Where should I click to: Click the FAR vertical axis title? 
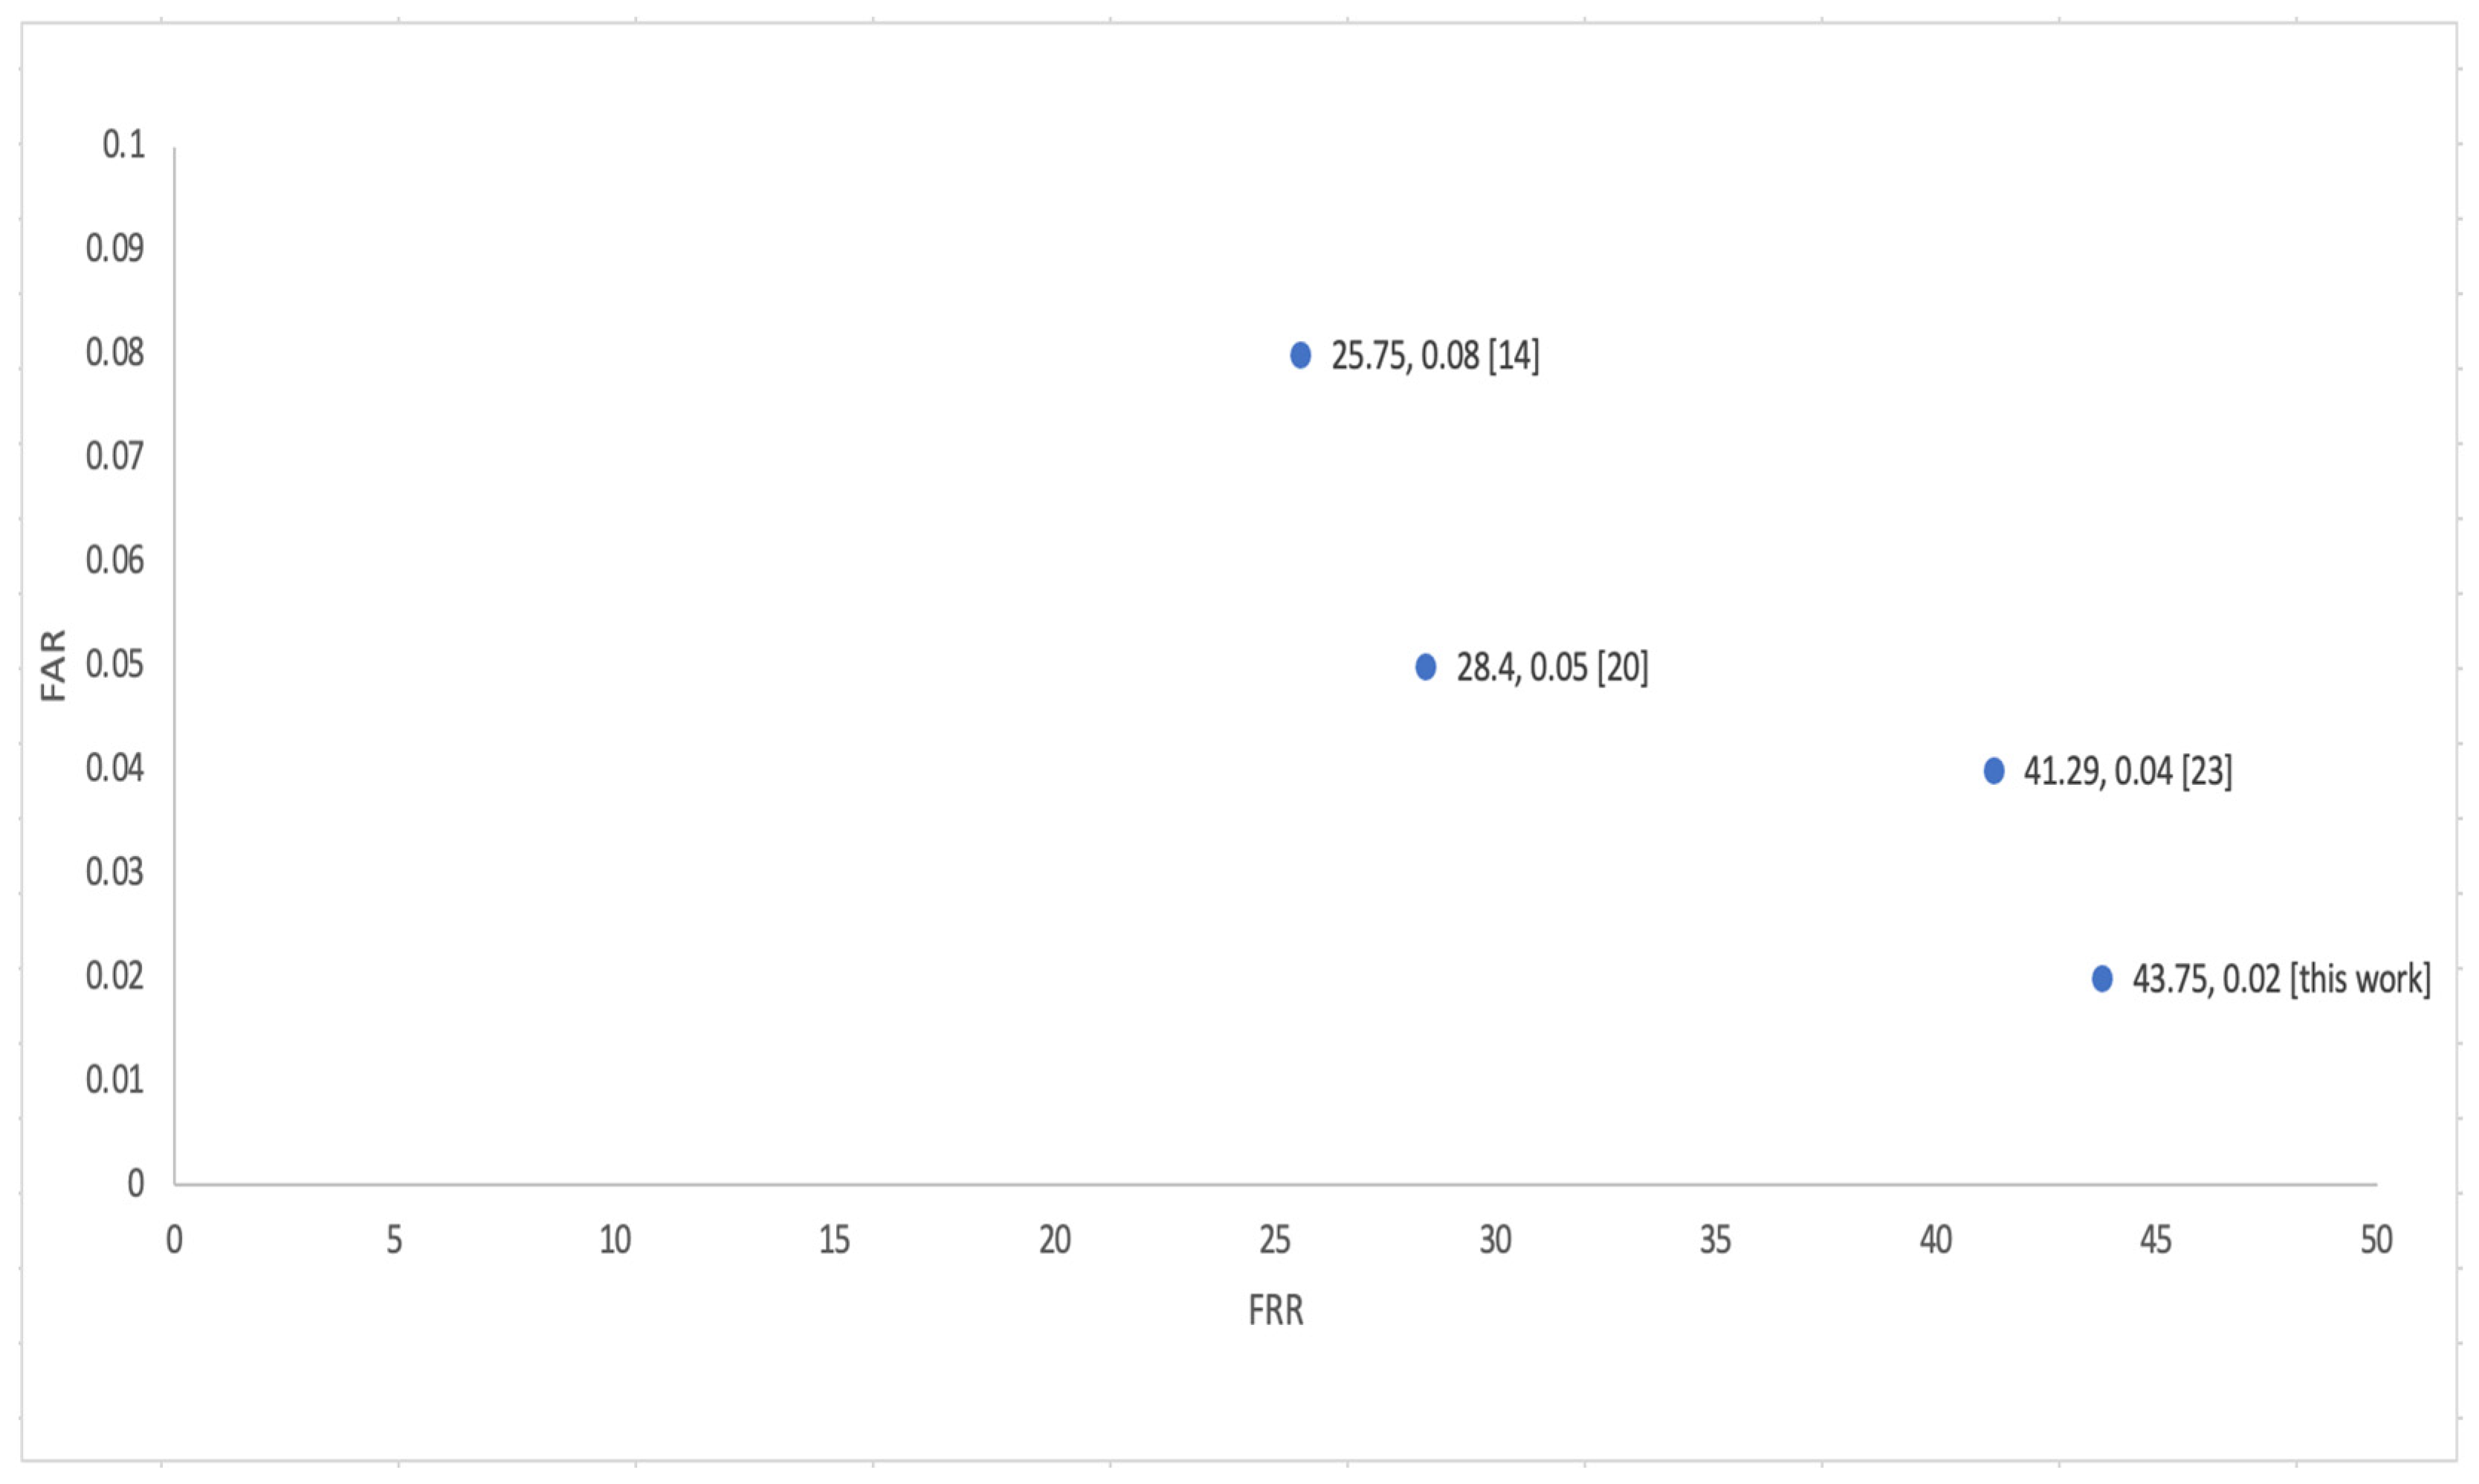coord(52,665)
